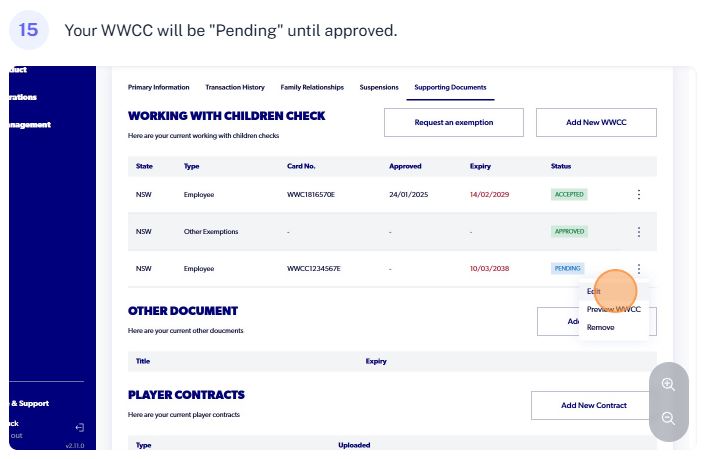Open the Transaction History tab
Viewport: 707px width, 459px height.
click(x=235, y=87)
